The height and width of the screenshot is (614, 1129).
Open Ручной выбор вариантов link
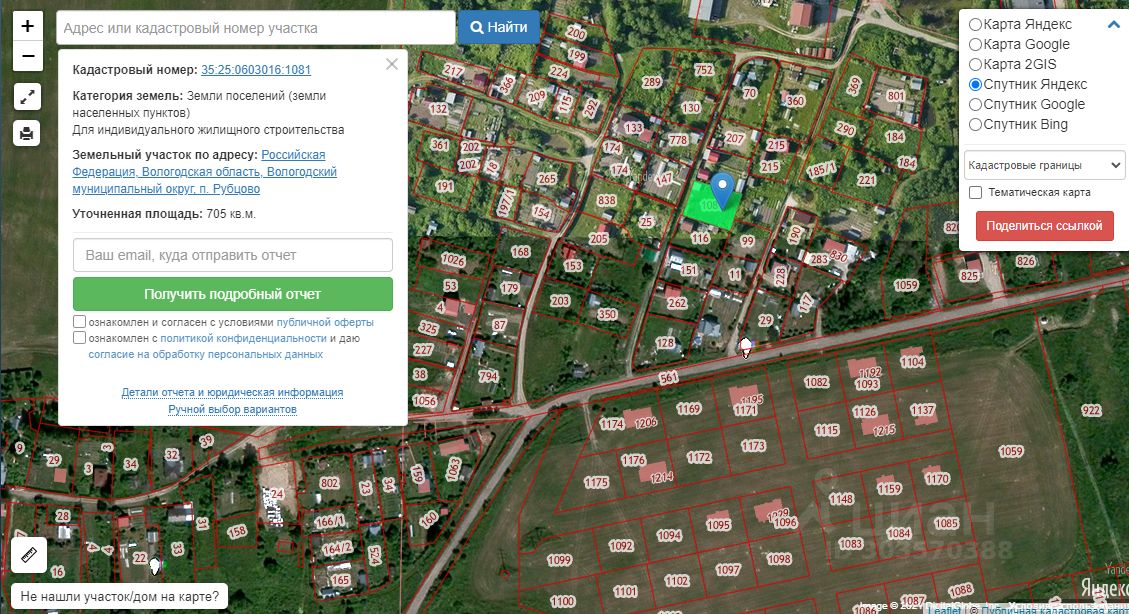[x=232, y=409]
